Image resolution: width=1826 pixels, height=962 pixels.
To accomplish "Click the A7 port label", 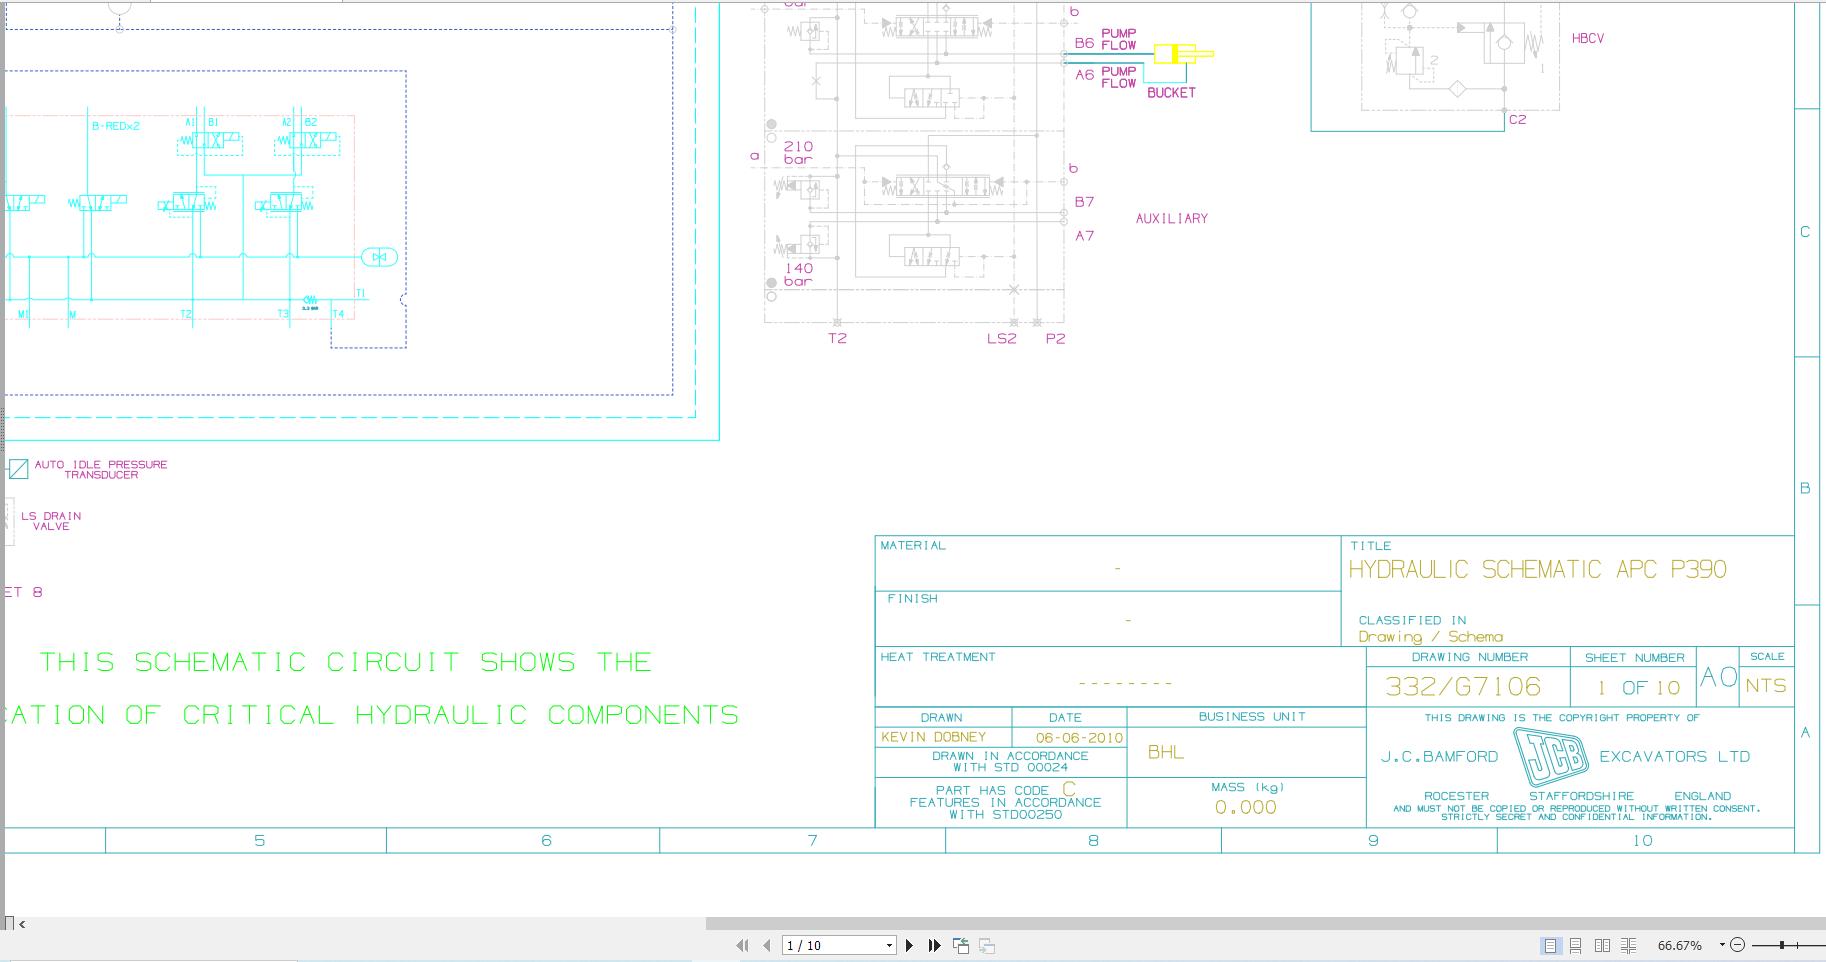I will (1084, 236).
